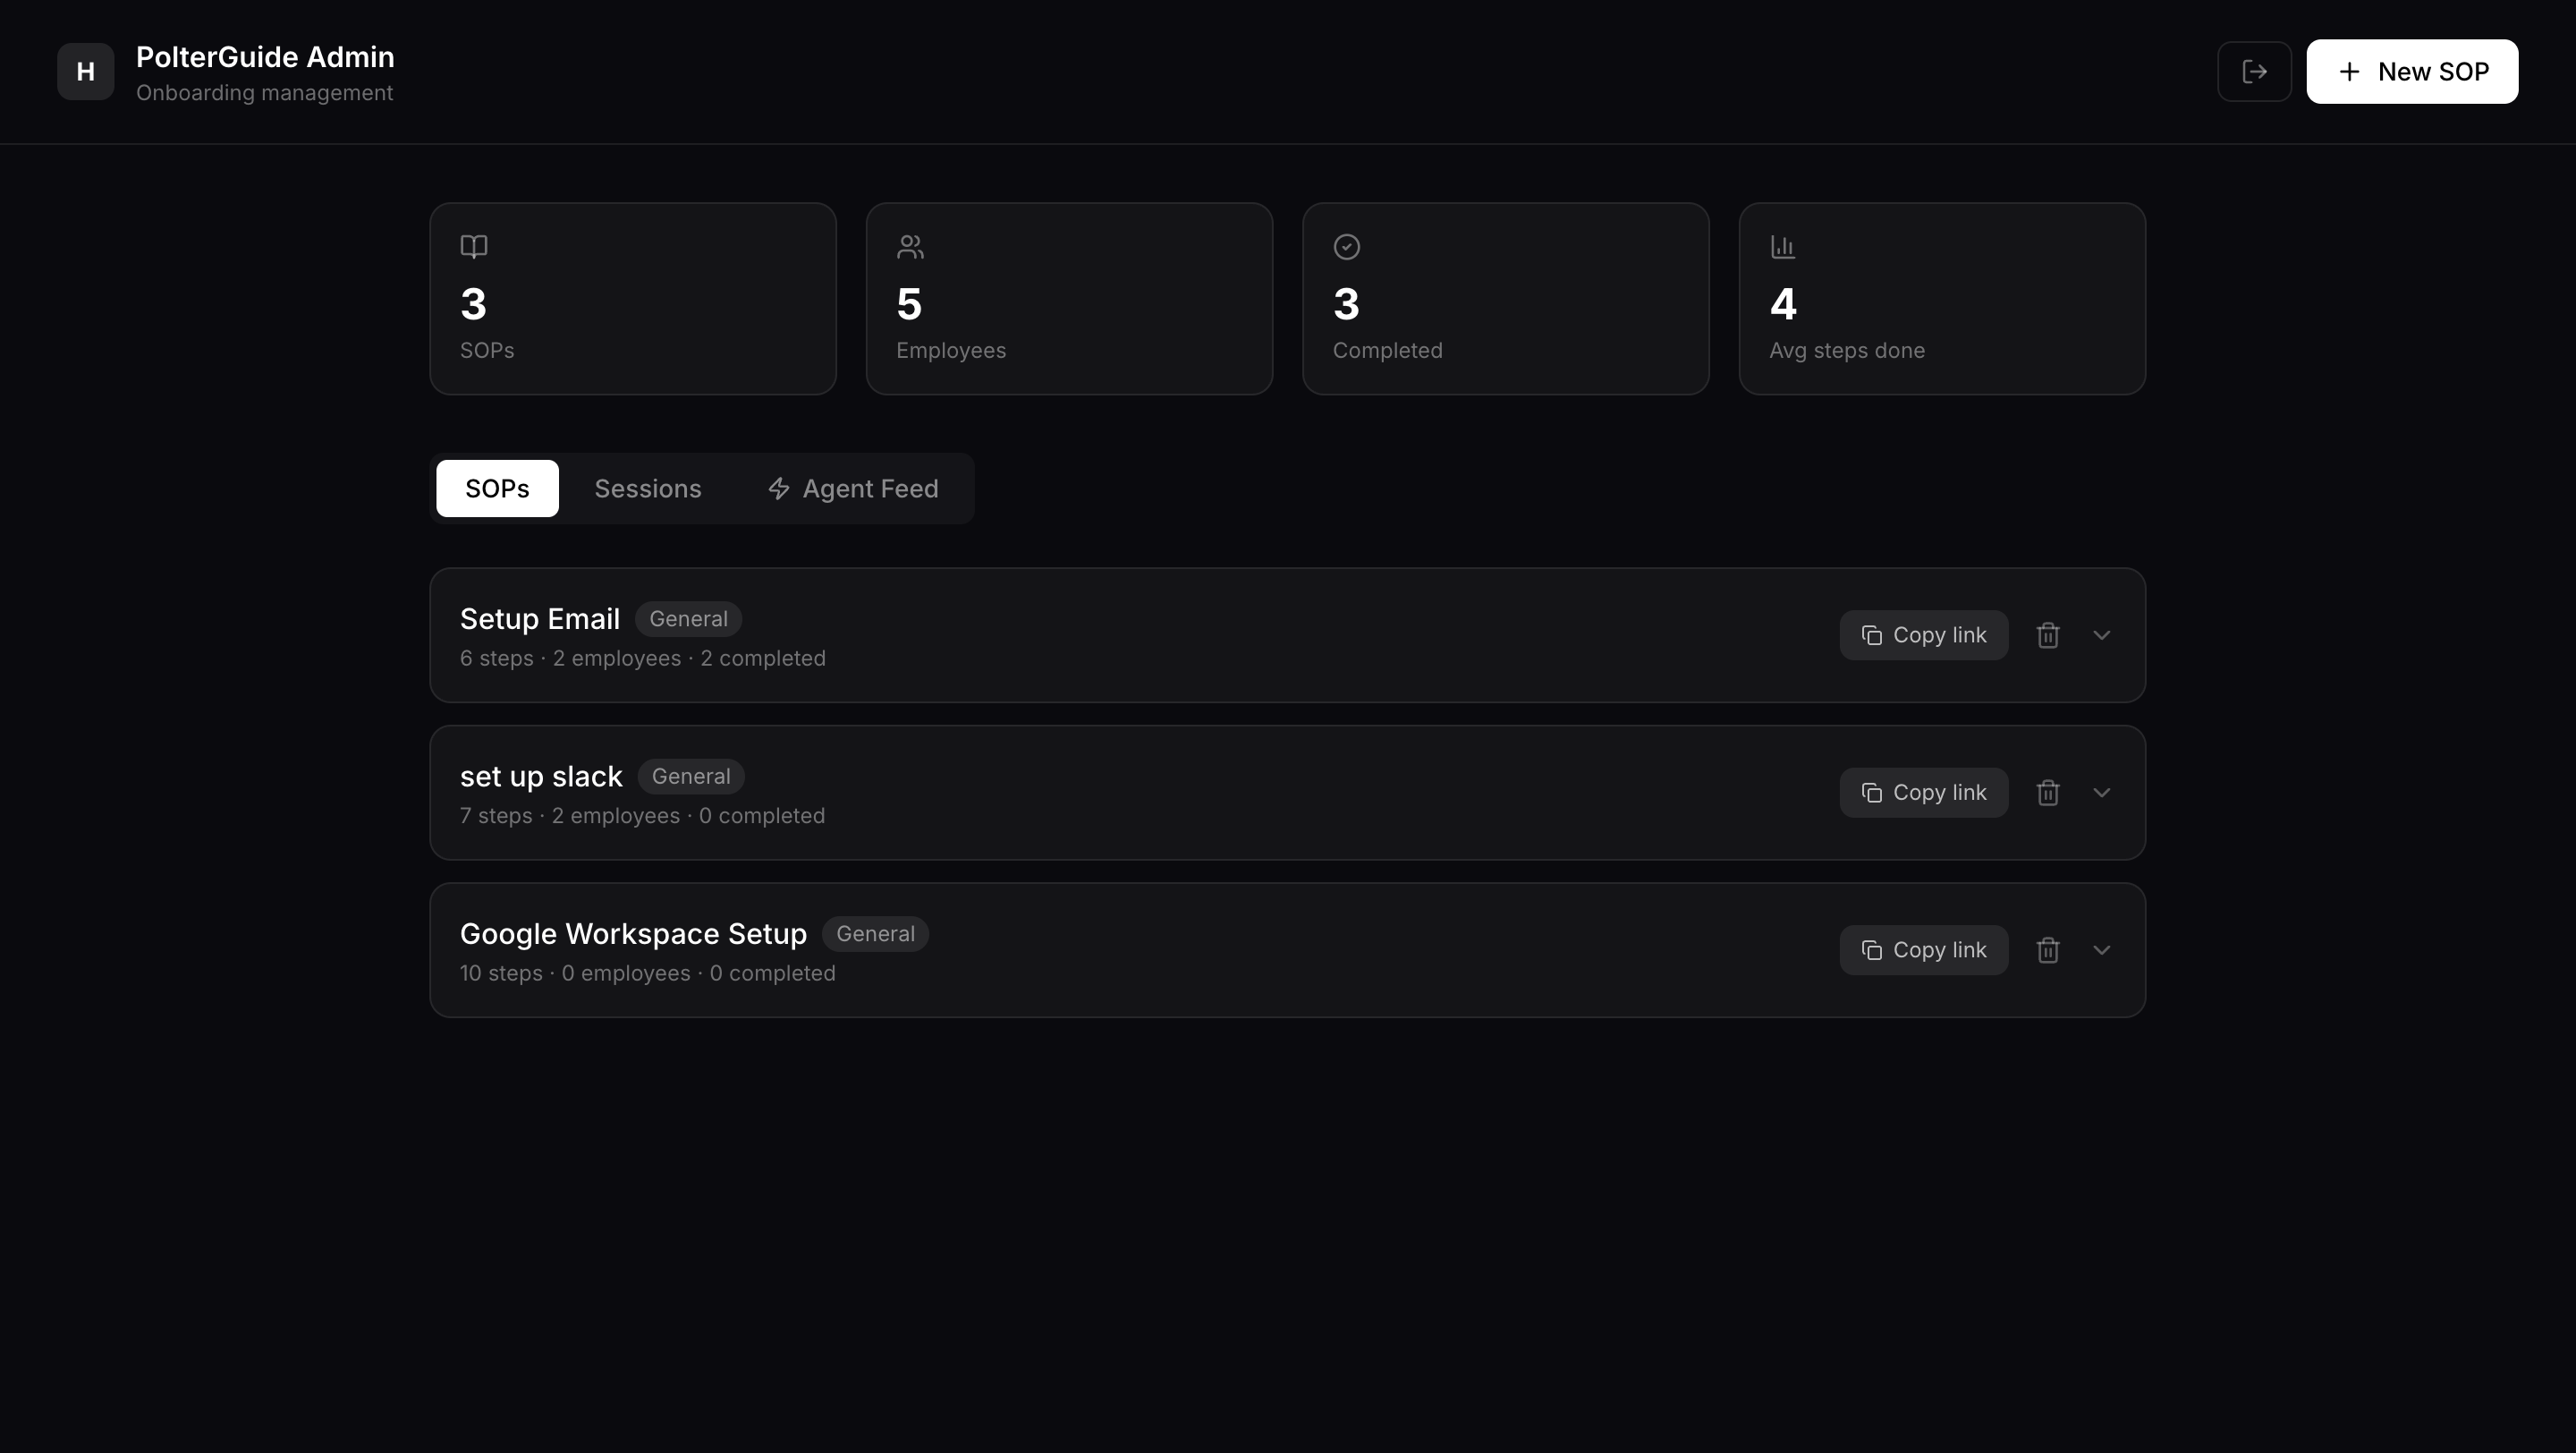Copy link for Google Workspace Setup
The image size is (2576, 1453).
point(1923,950)
